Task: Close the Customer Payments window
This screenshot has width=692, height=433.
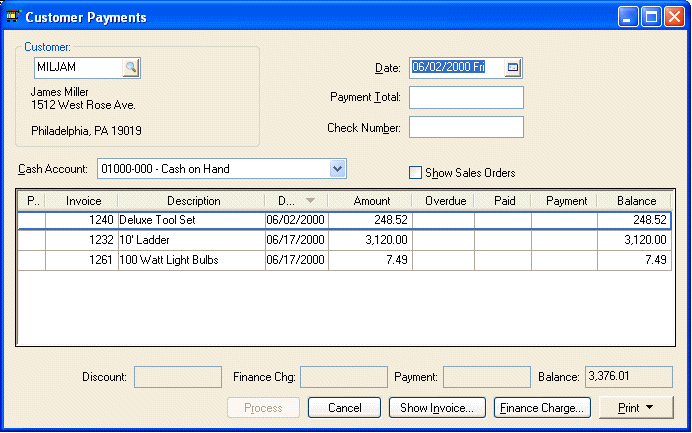Action: coord(674,17)
